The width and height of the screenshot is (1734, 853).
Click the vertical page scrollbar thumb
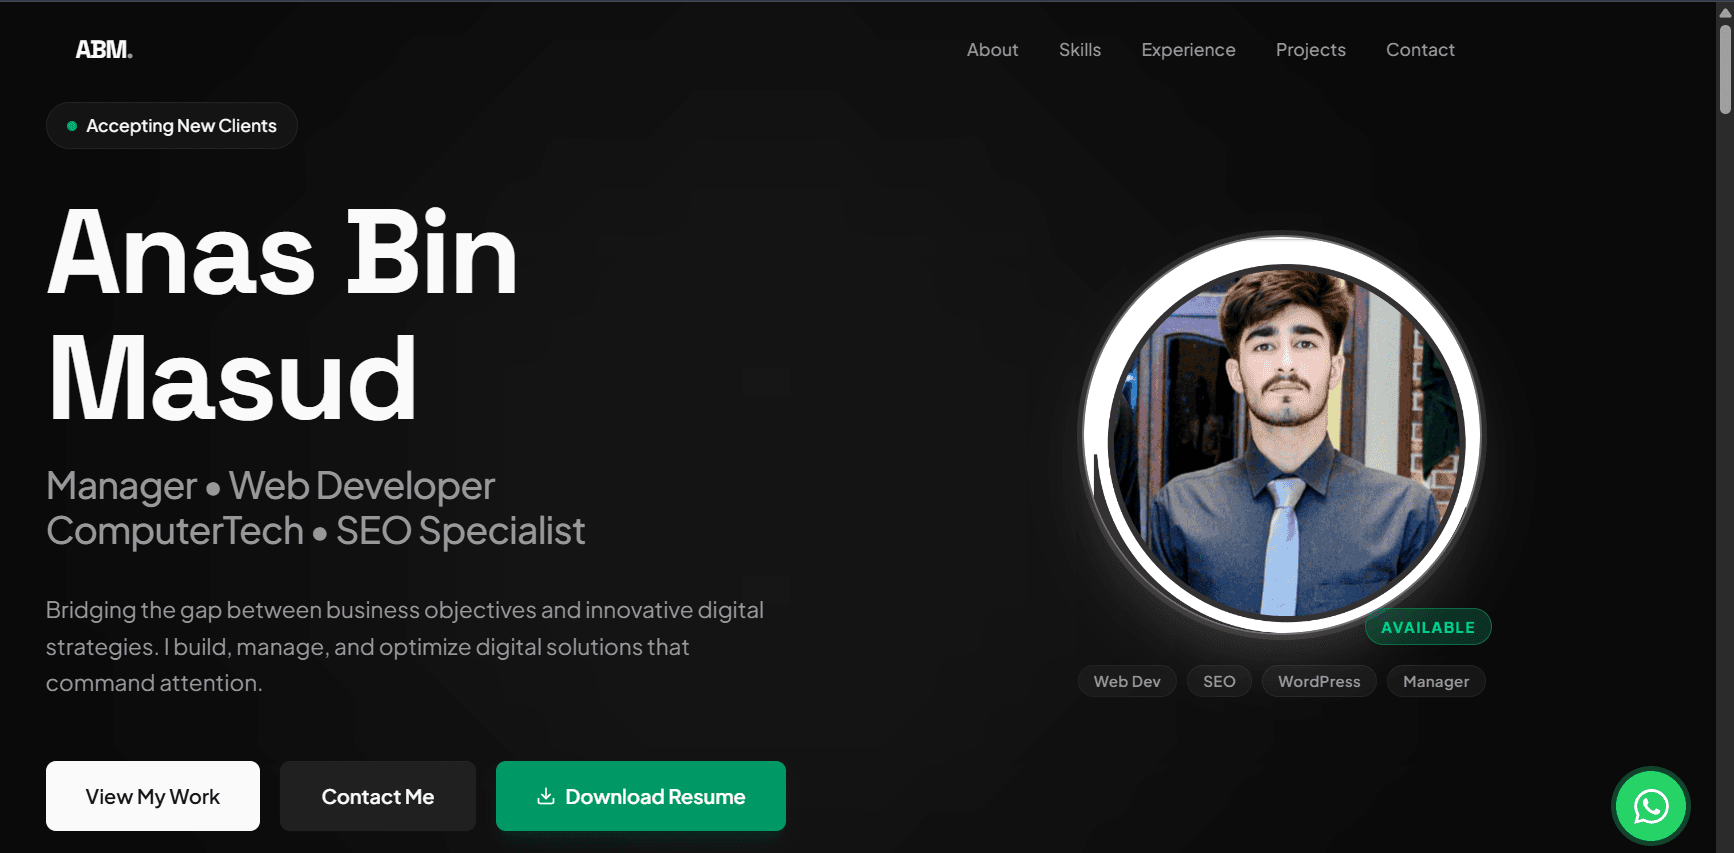click(x=1725, y=70)
